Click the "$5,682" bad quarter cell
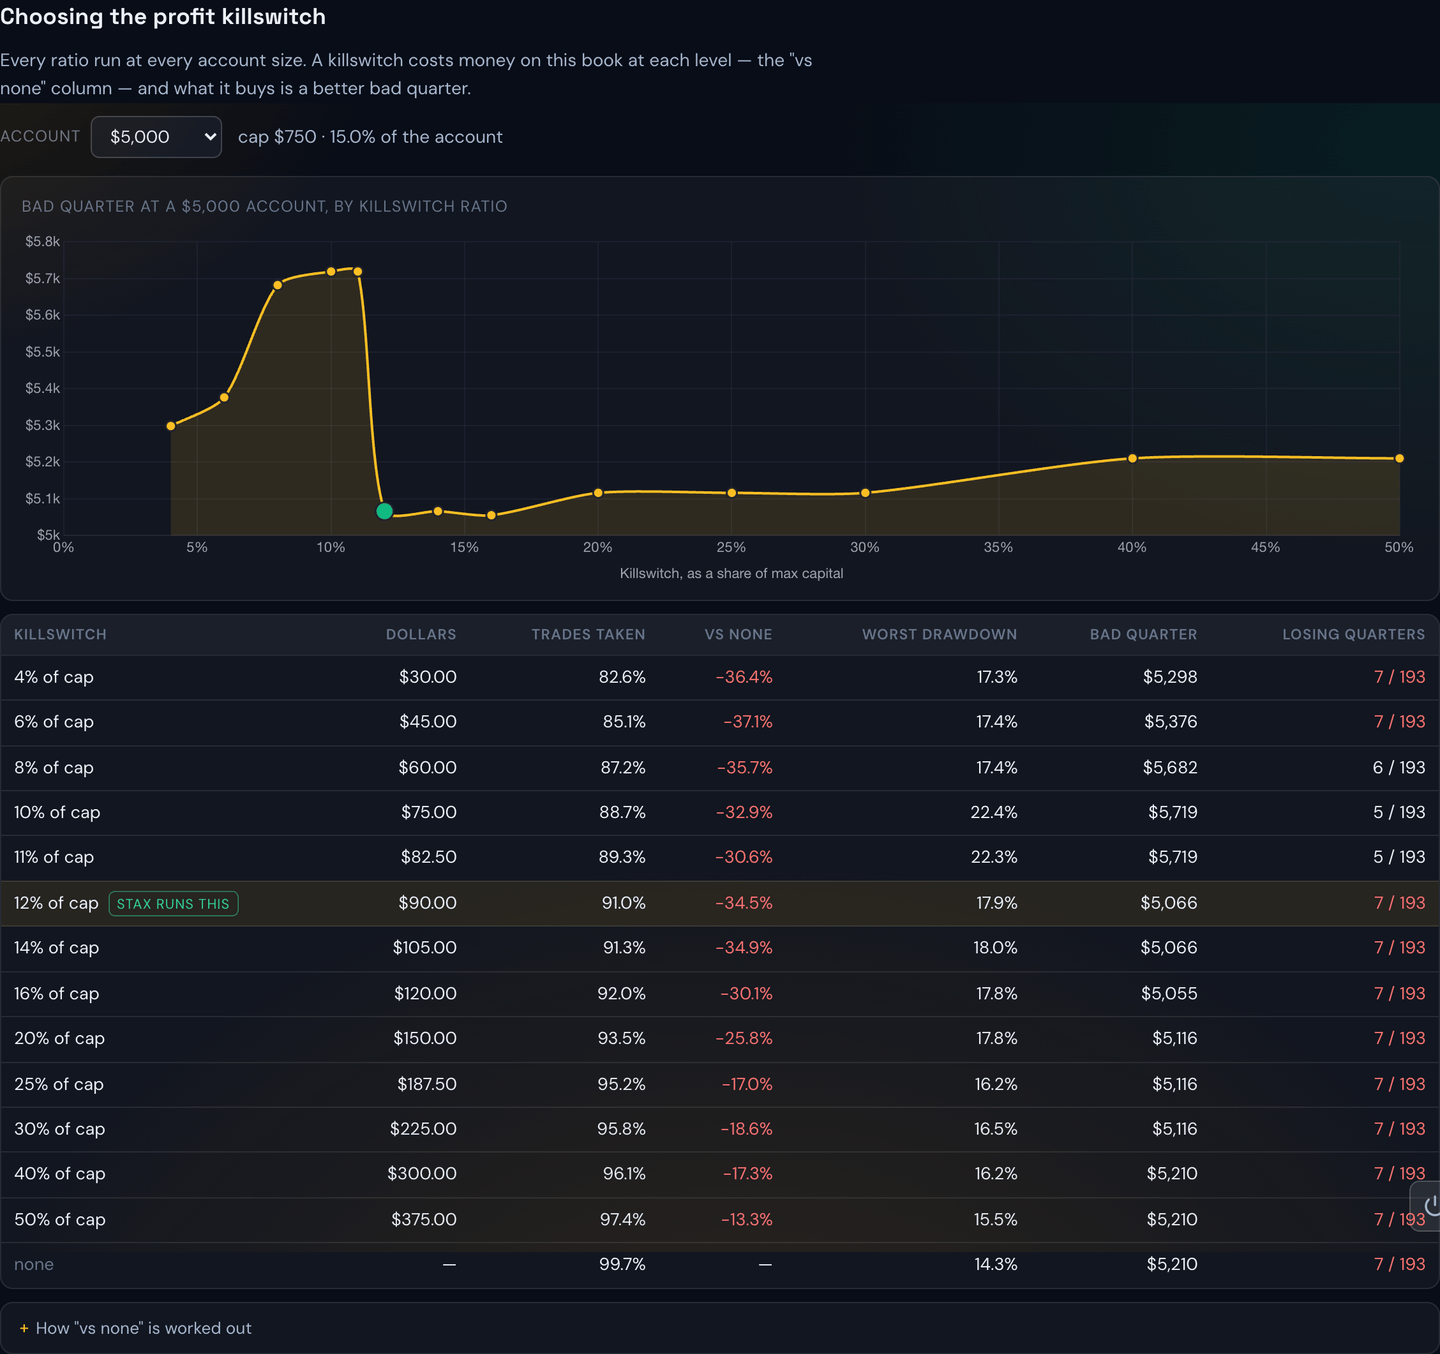 coord(1170,768)
